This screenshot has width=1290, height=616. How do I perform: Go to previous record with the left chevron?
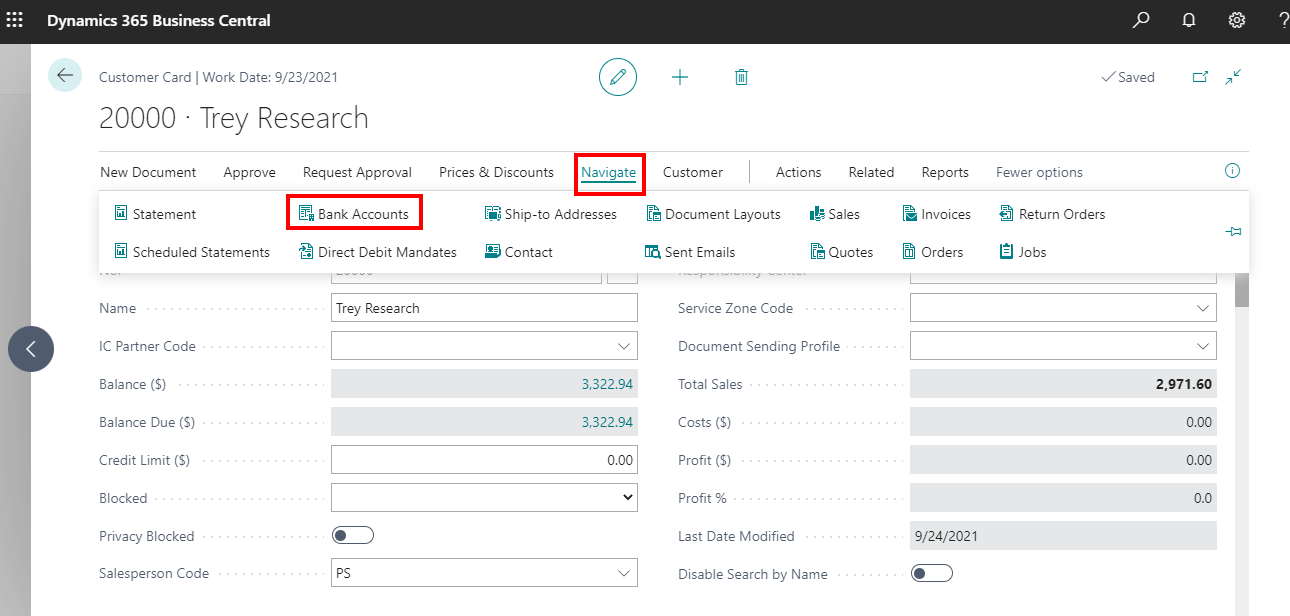(x=31, y=349)
